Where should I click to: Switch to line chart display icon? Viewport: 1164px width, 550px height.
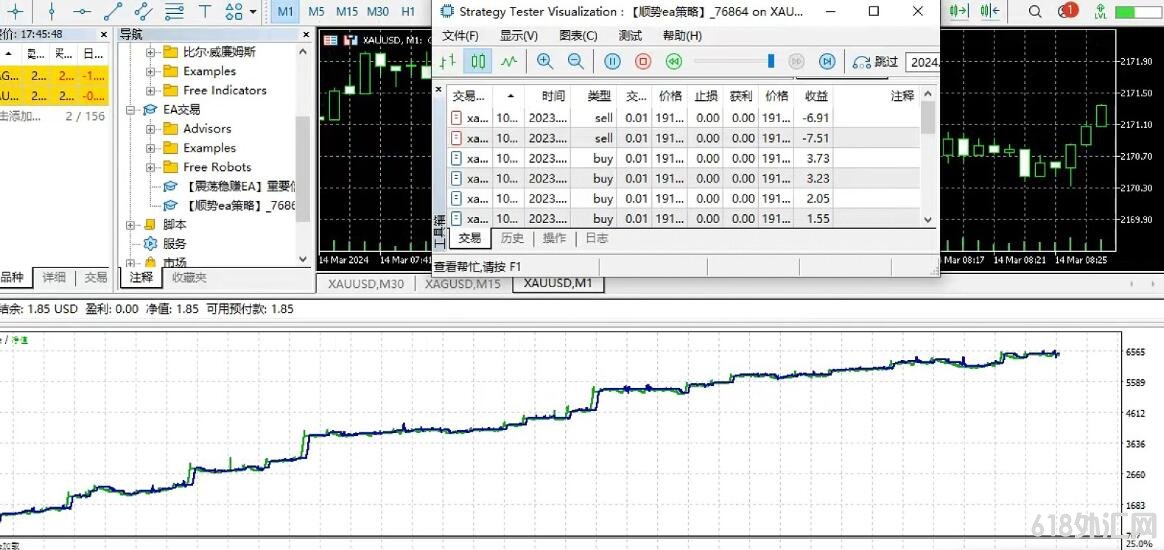pyautogui.click(x=509, y=61)
